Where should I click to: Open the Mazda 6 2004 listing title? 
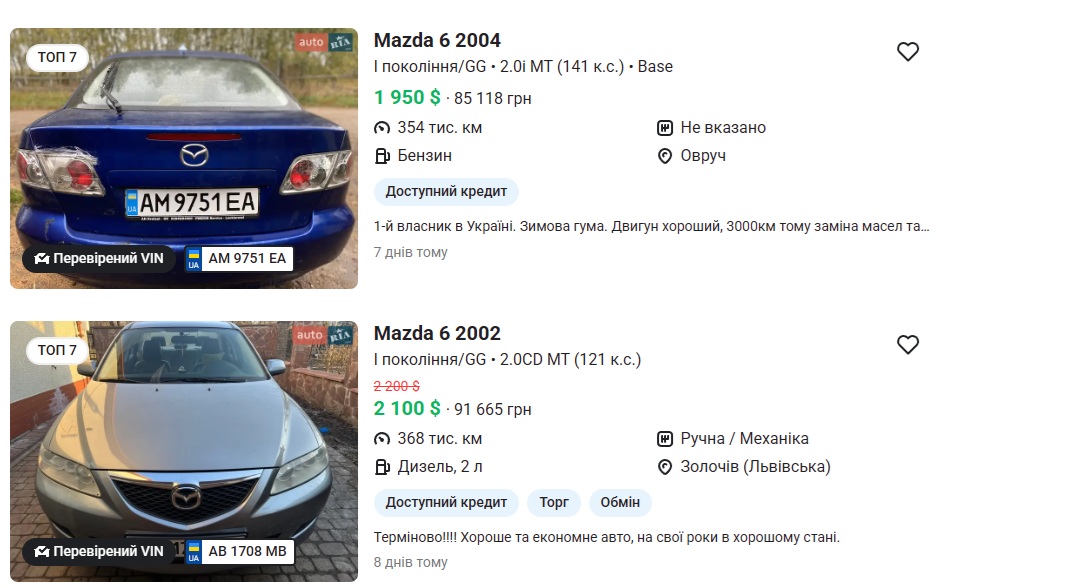point(437,41)
